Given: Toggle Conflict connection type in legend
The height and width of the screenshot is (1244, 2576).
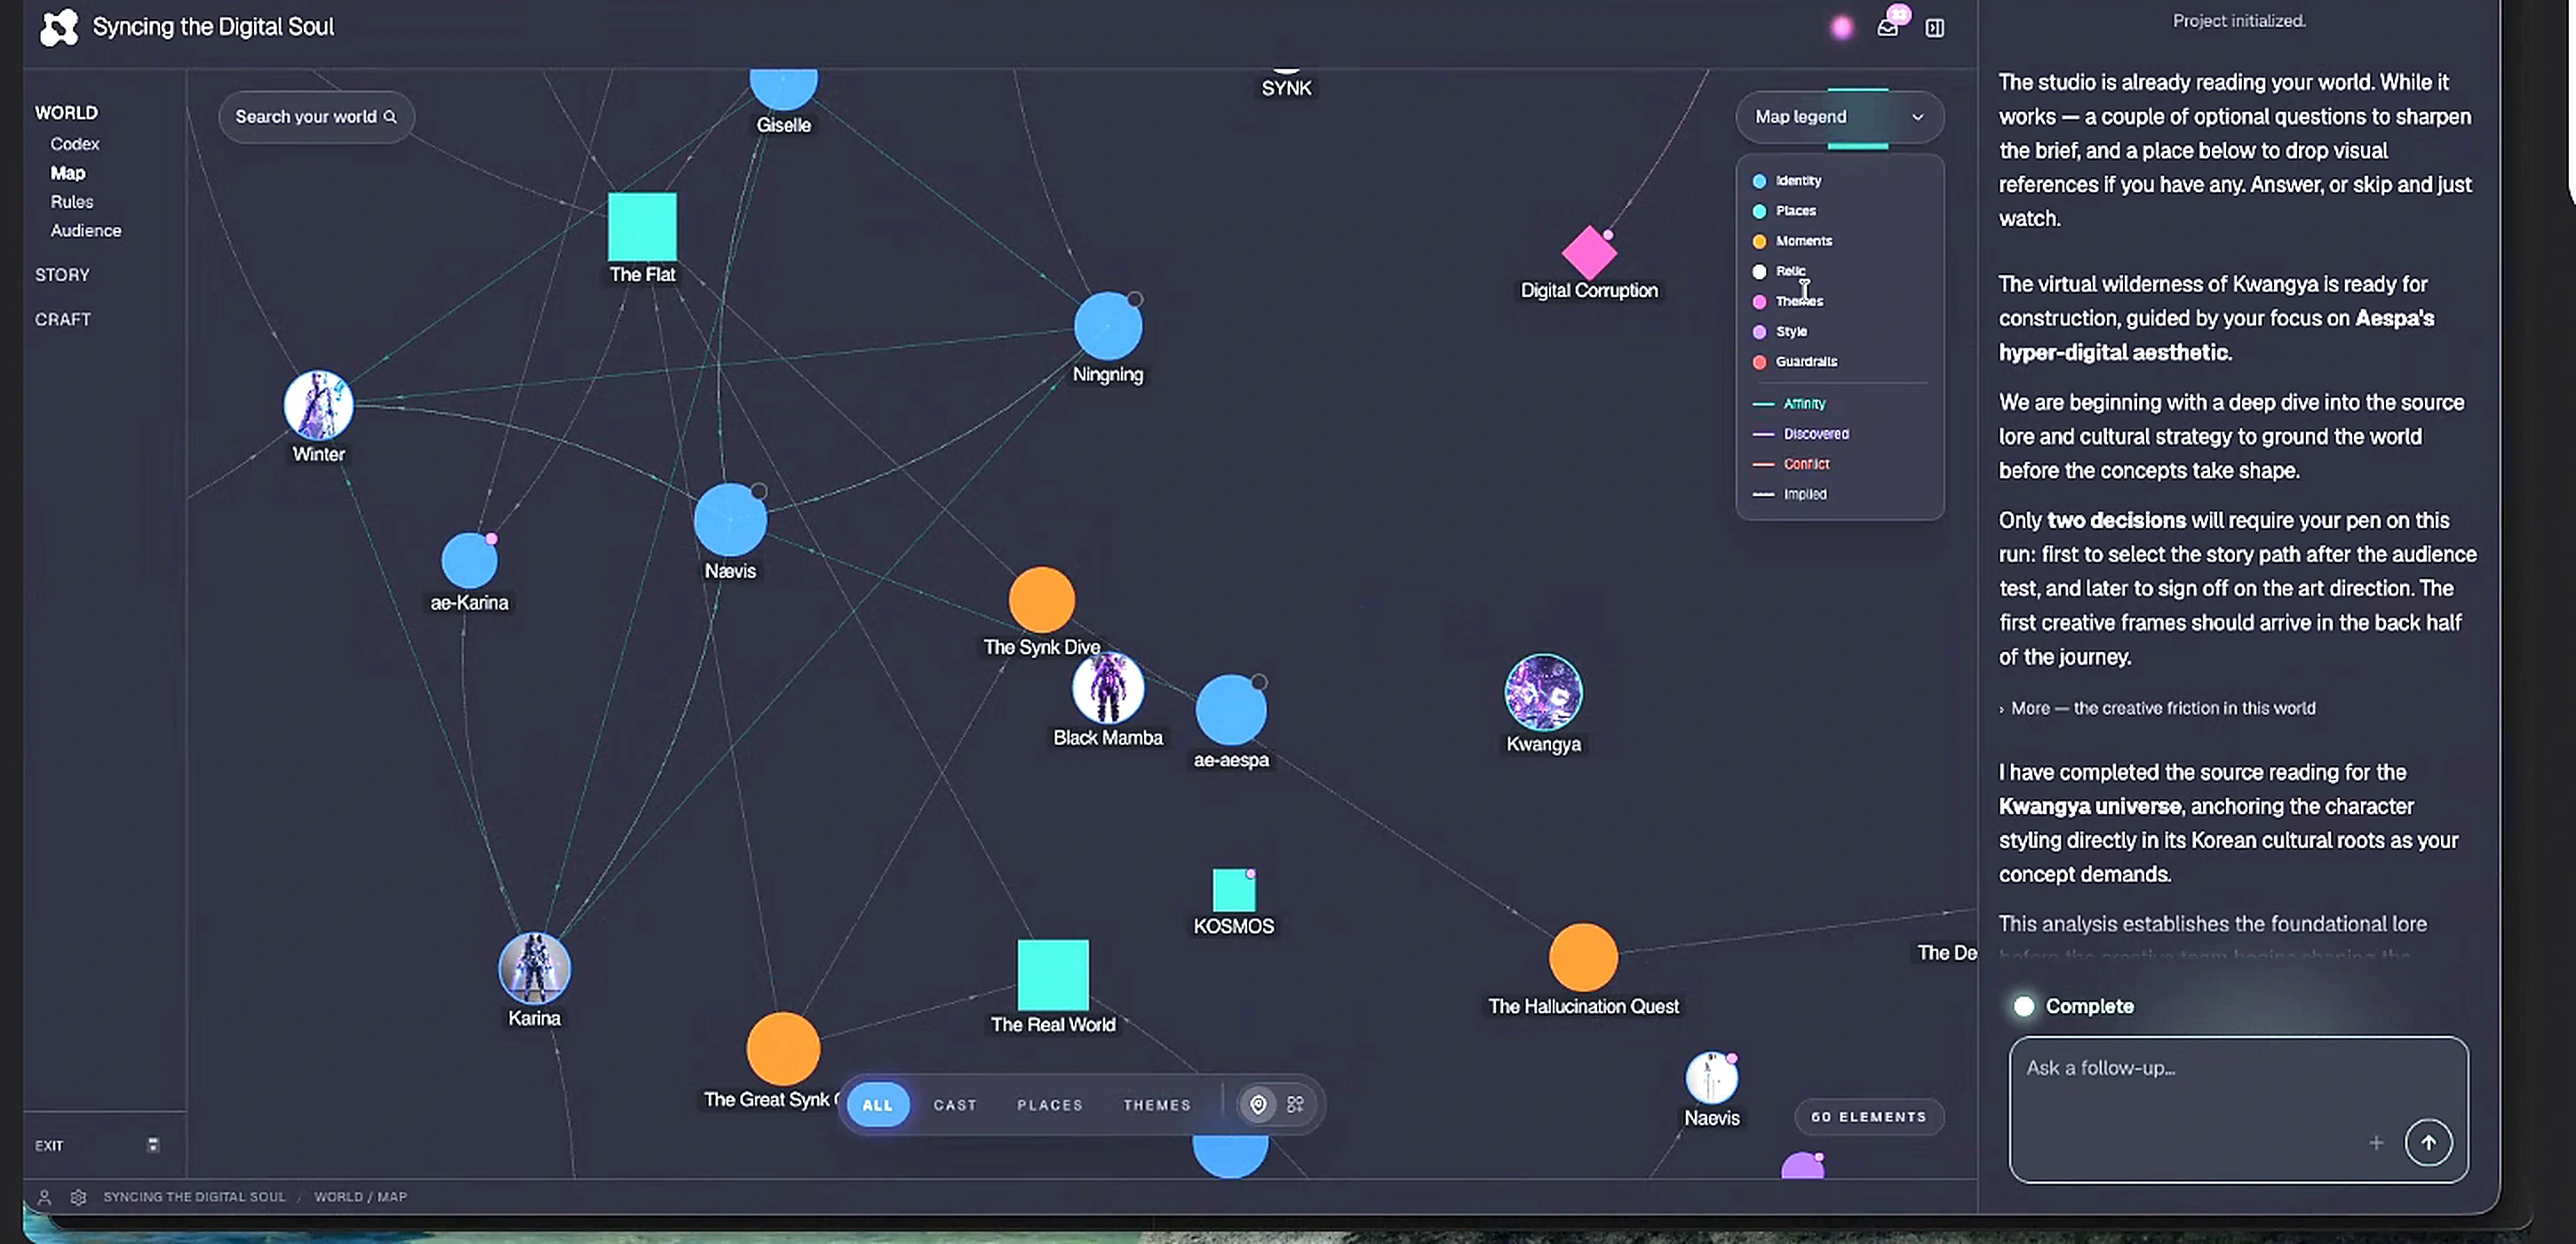Looking at the screenshot, I should [1791, 464].
